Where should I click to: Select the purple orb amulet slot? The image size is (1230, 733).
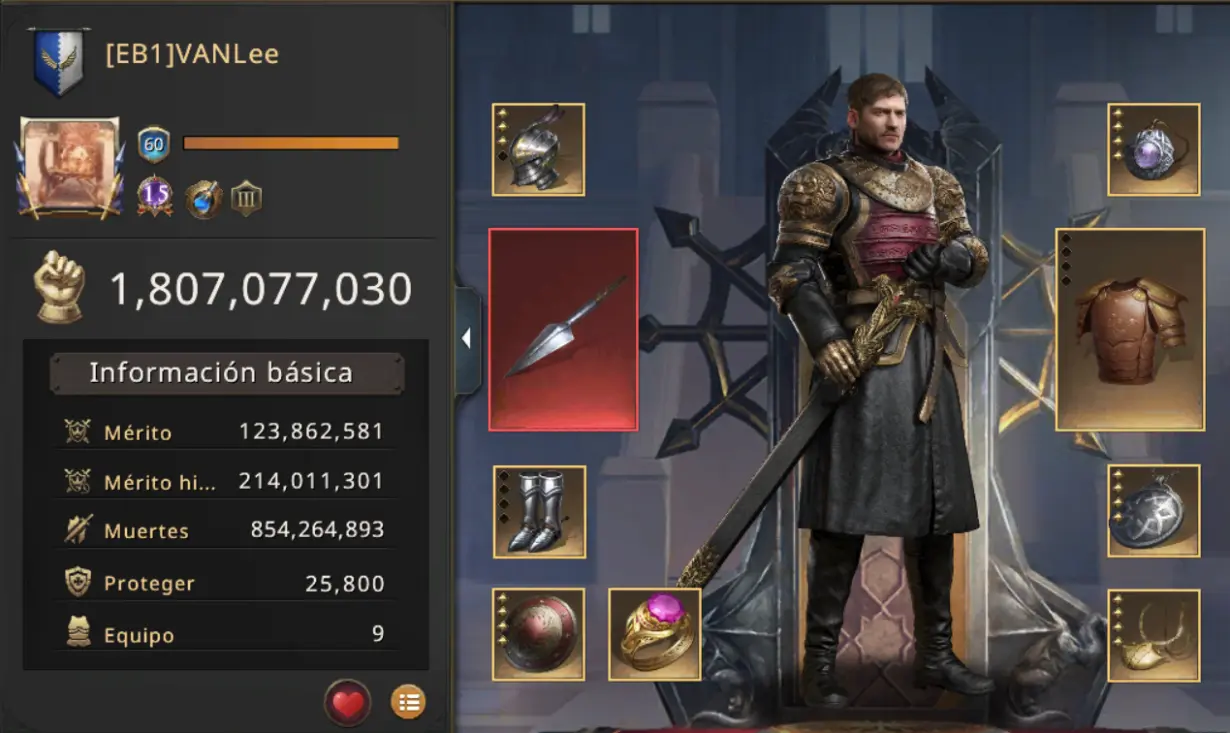pyautogui.click(x=1154, y=149)
